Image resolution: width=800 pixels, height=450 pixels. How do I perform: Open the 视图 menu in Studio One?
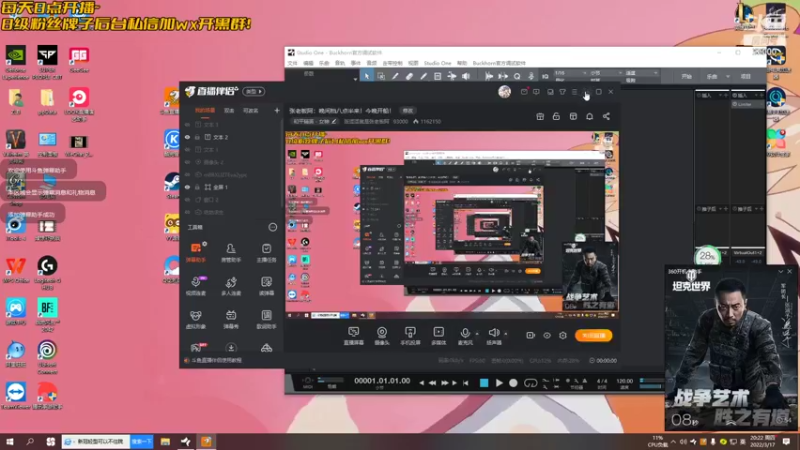[413, 63]
